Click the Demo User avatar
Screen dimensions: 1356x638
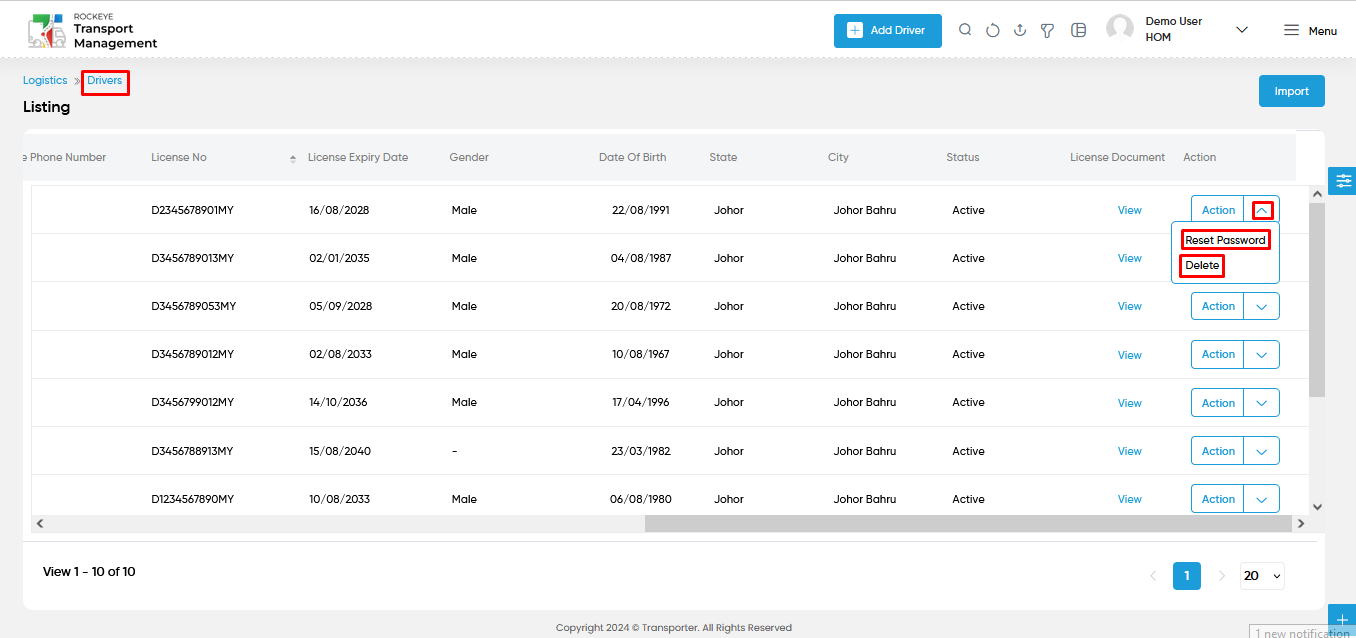[1120, 29]
